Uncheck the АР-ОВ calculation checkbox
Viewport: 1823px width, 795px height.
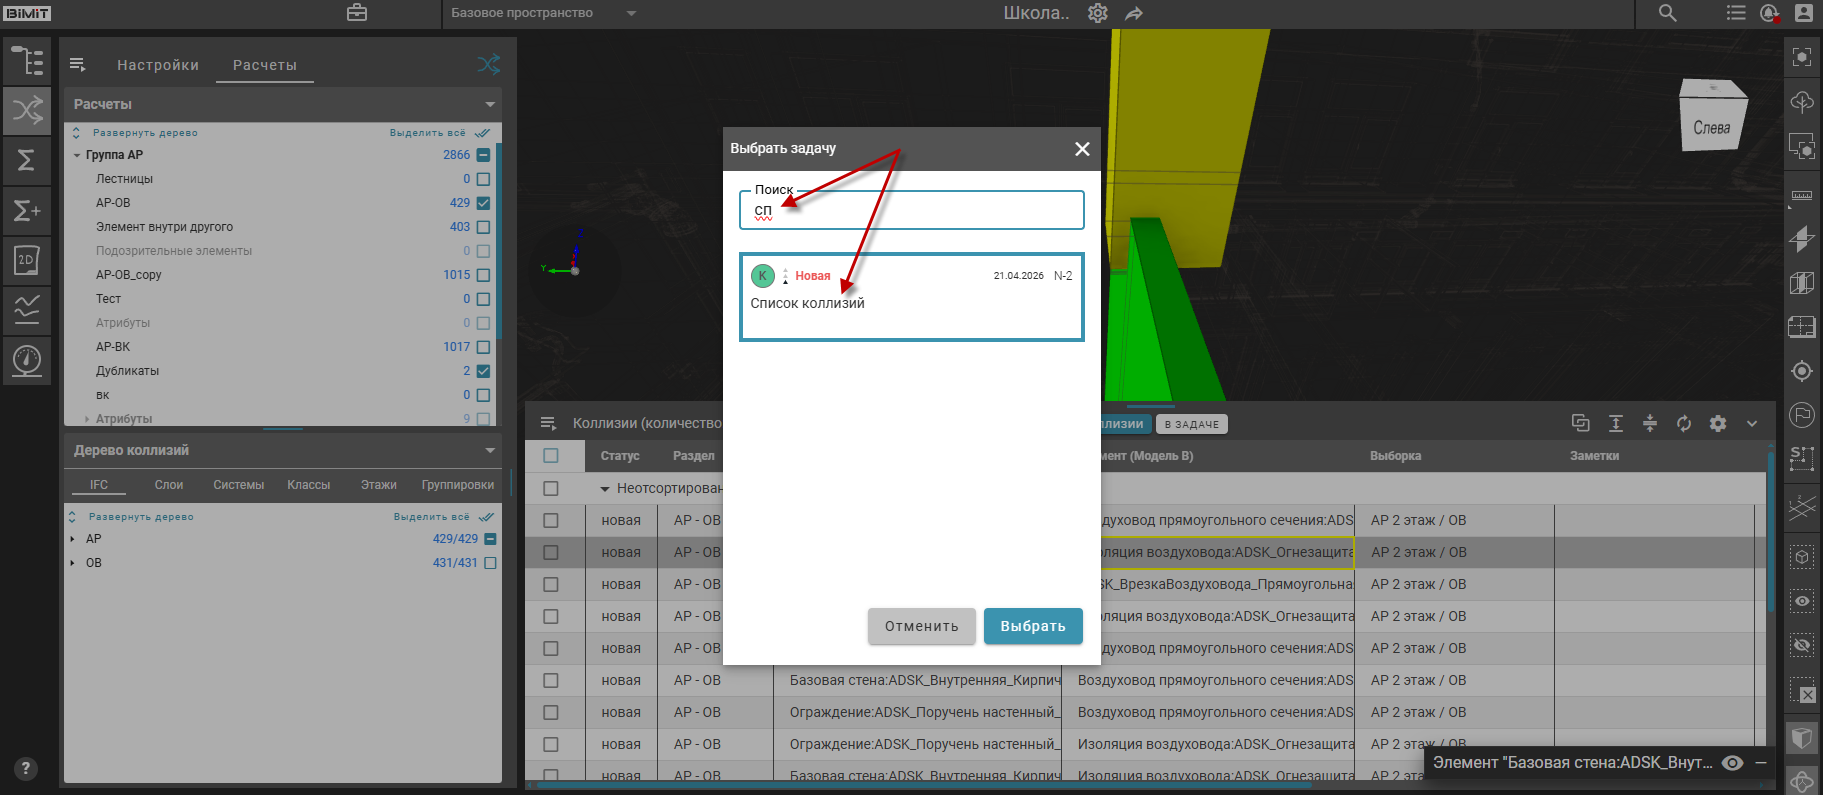484,203
